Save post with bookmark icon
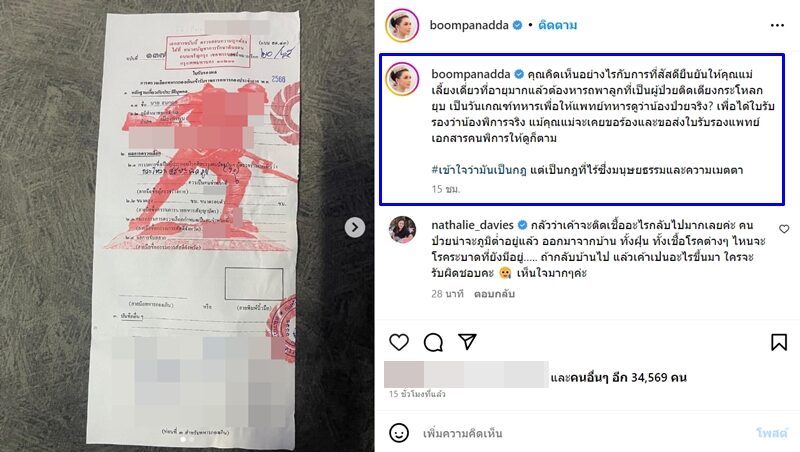This screenshot has height=452, width=800. 779,342
